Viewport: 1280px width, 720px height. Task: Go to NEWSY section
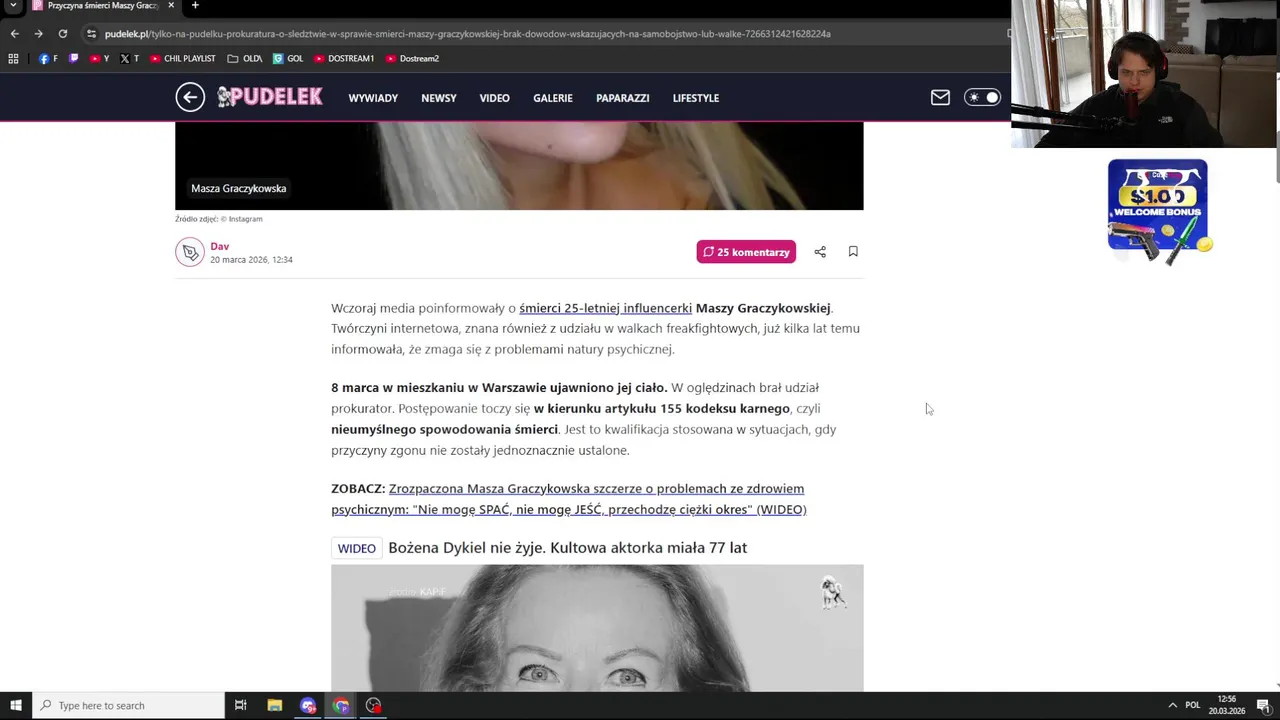pos(439,98)
